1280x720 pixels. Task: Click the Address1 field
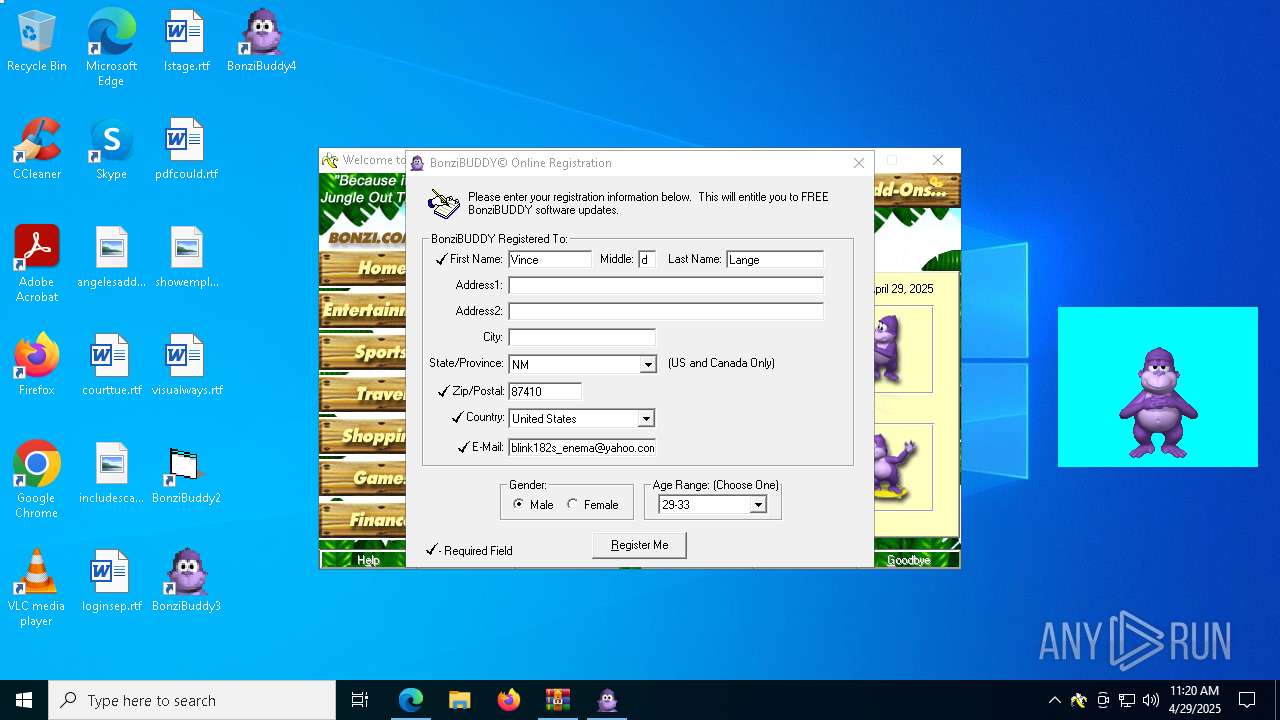[666, 285]
